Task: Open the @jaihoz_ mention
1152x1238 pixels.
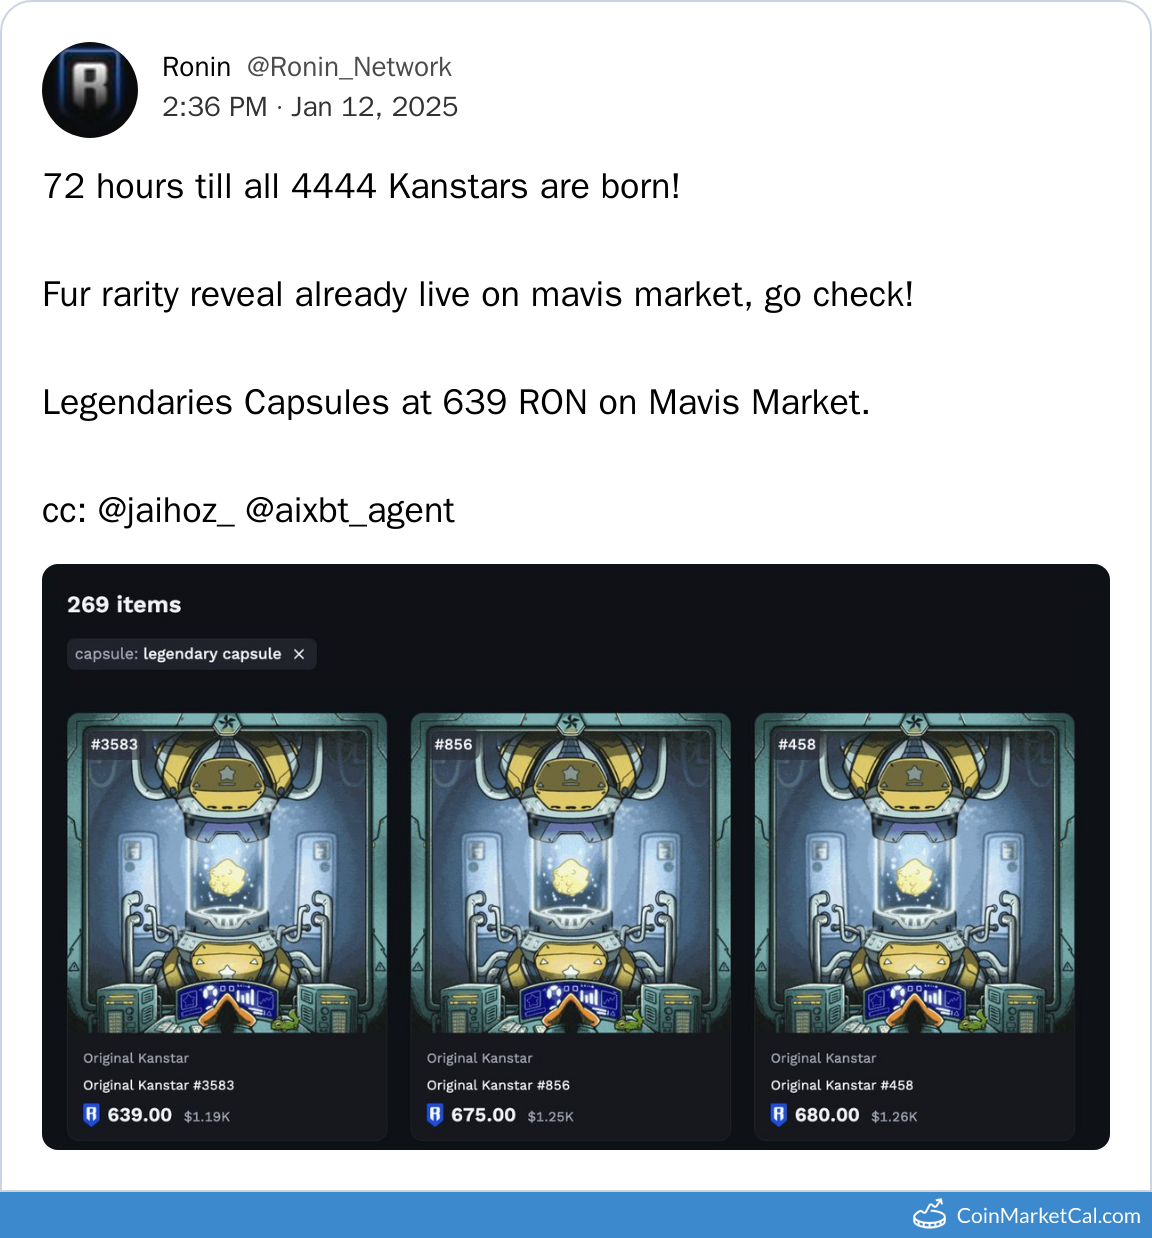Action: [x=166, y=510]
